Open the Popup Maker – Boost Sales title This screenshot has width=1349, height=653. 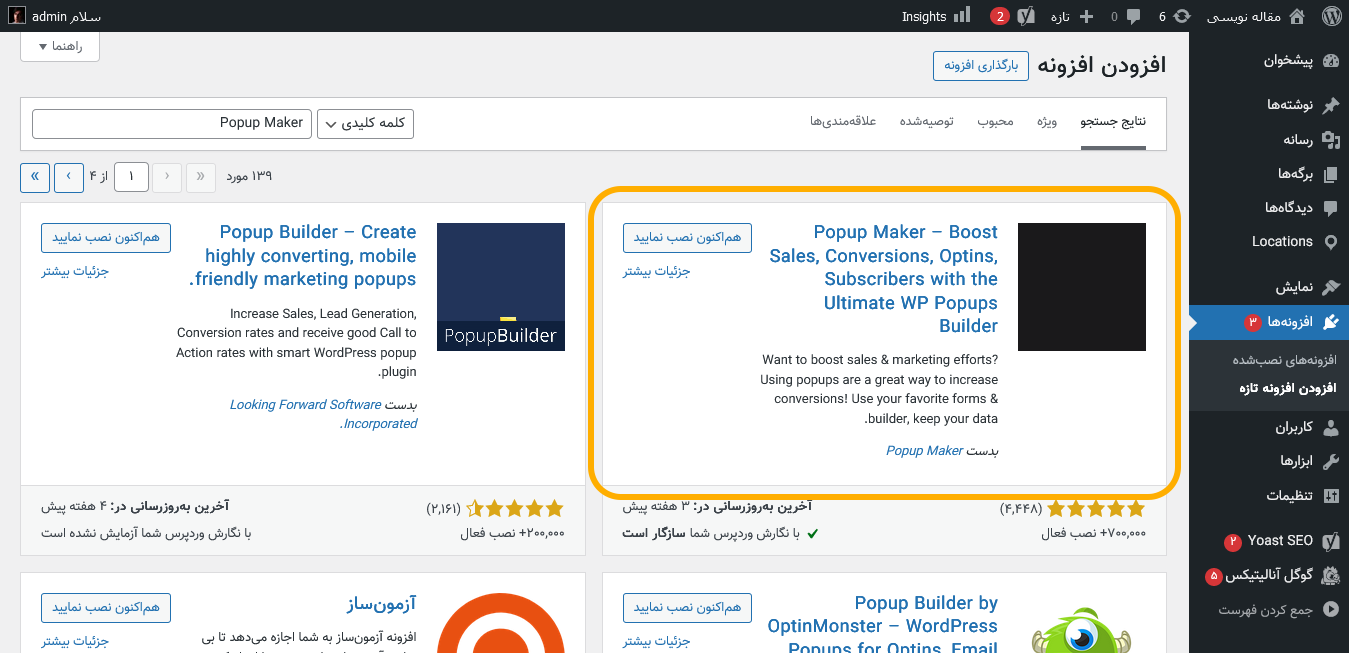tap(884, 279)
